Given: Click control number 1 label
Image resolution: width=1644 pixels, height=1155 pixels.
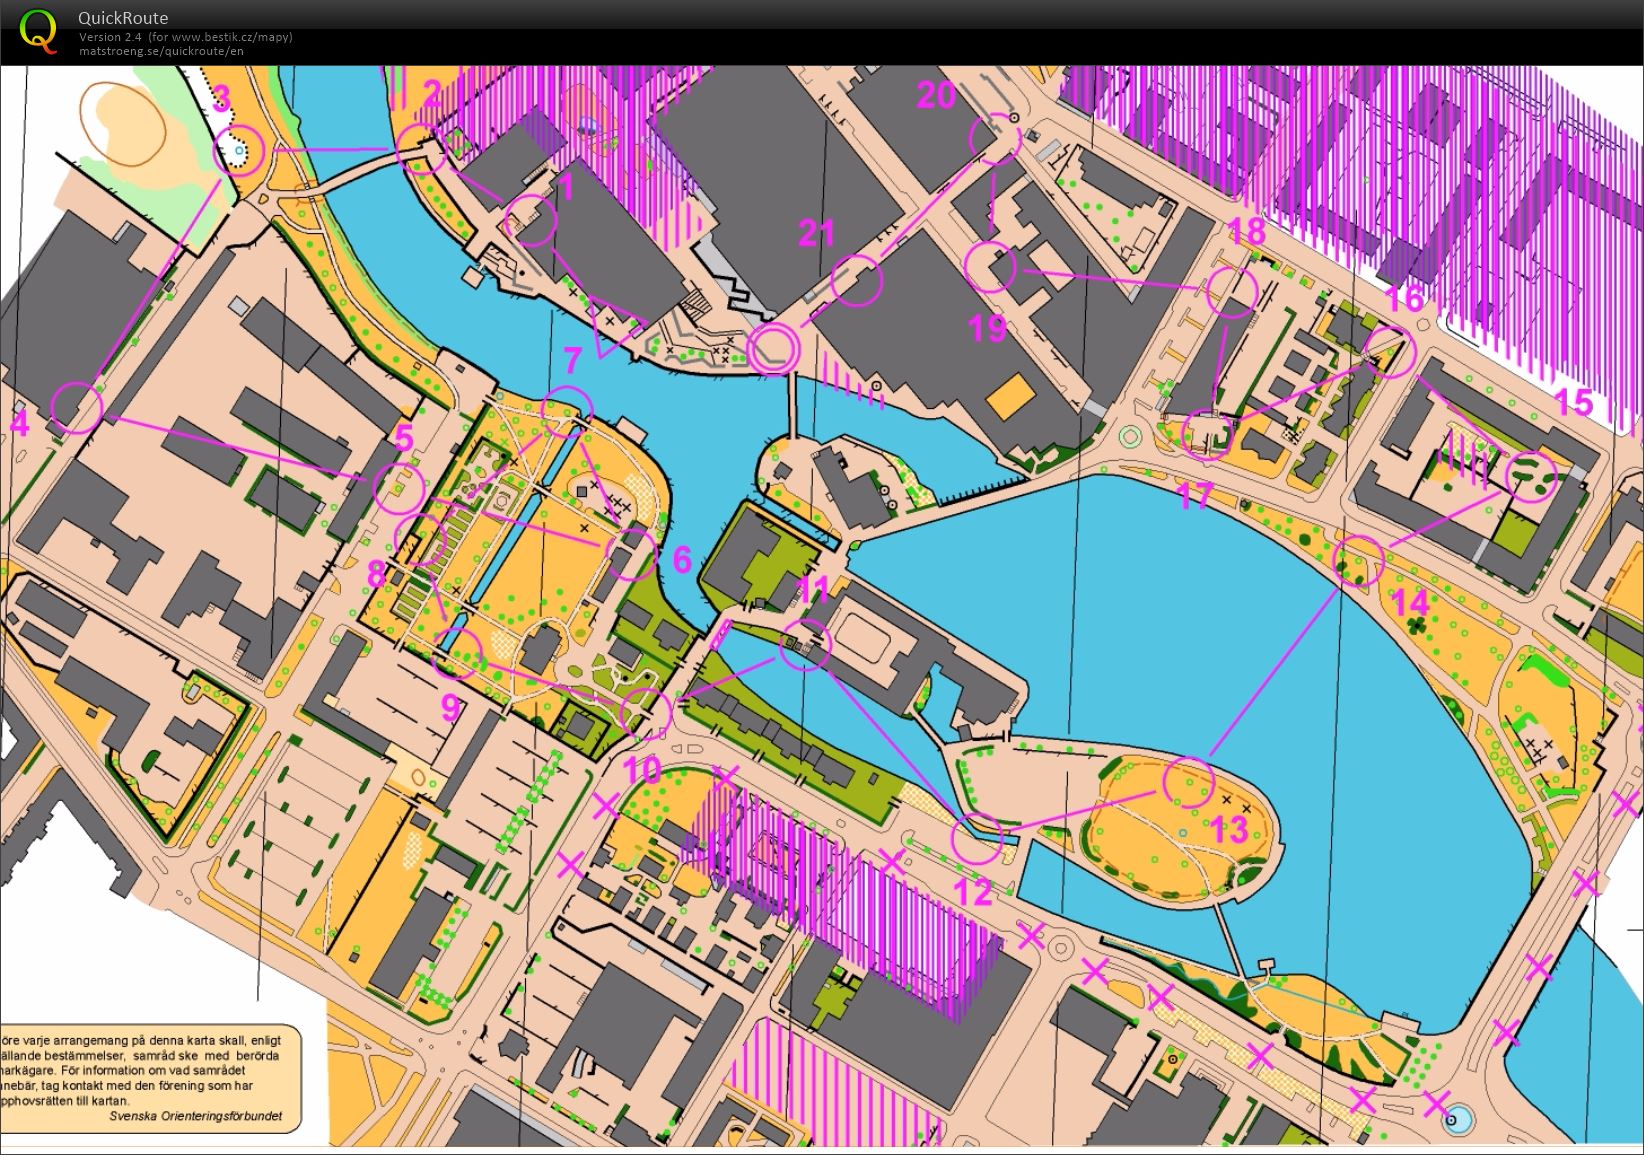Looking at the screenshot, I should (x=568, y=186).
